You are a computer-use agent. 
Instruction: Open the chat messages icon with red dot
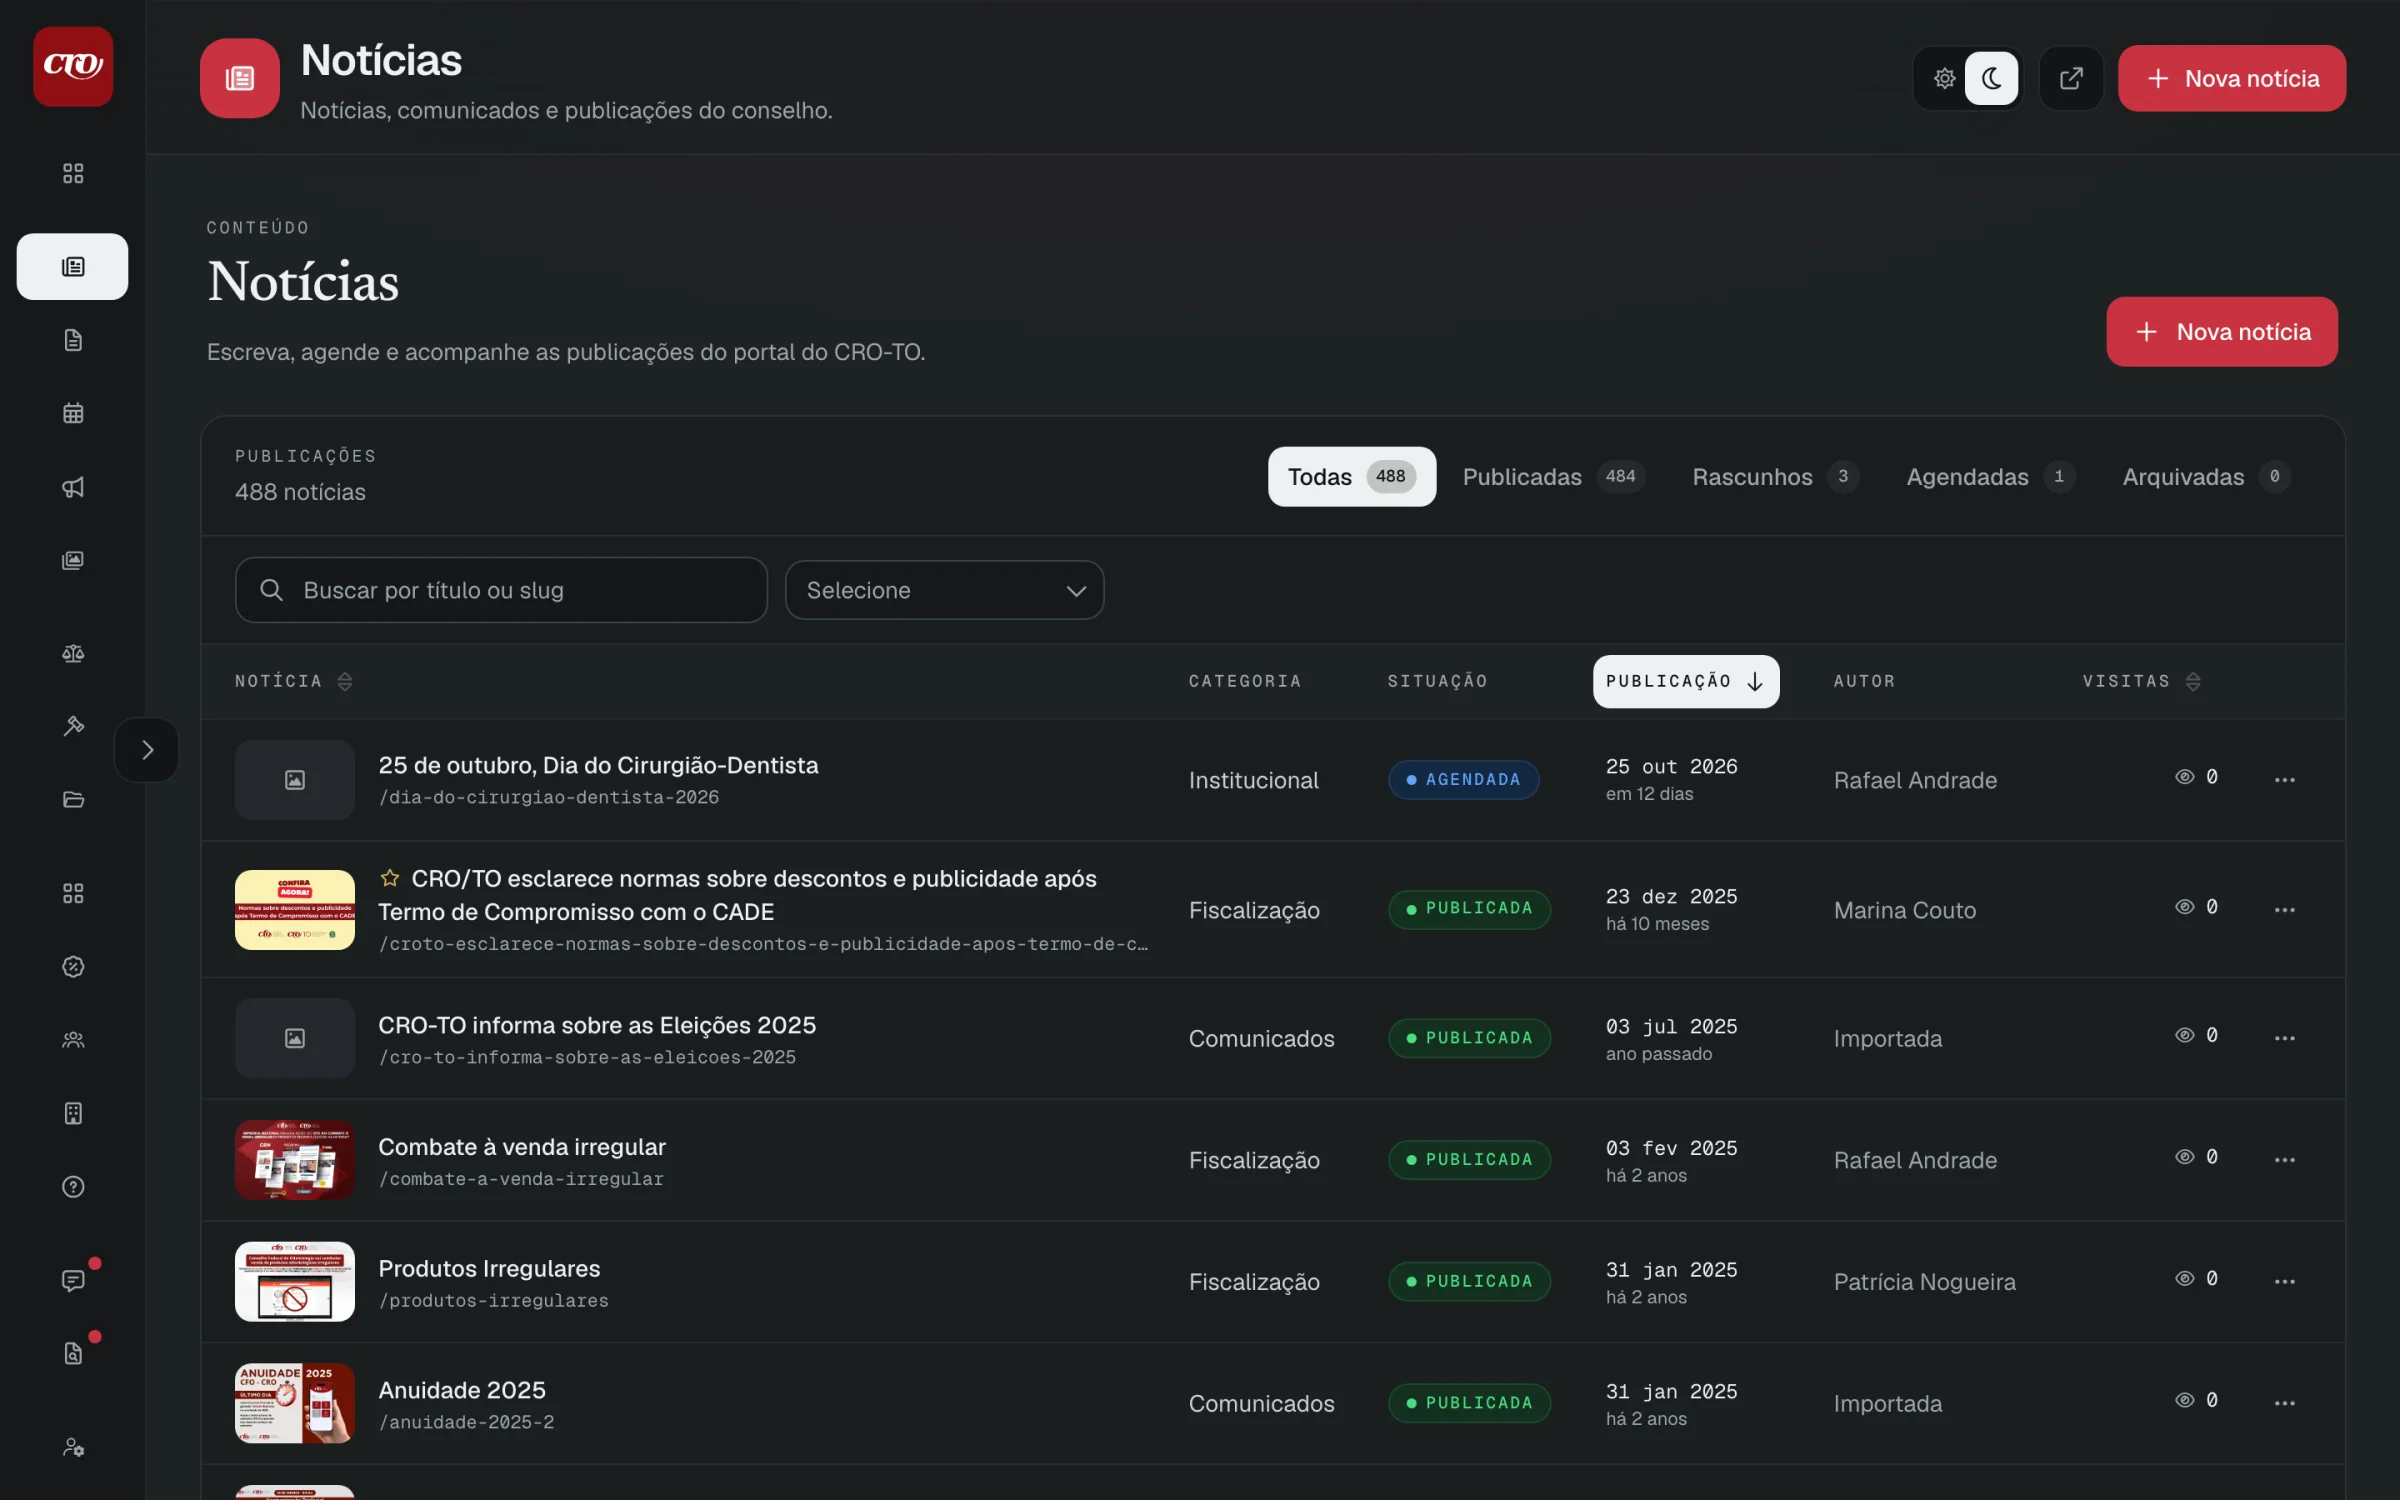[73, 1280]
